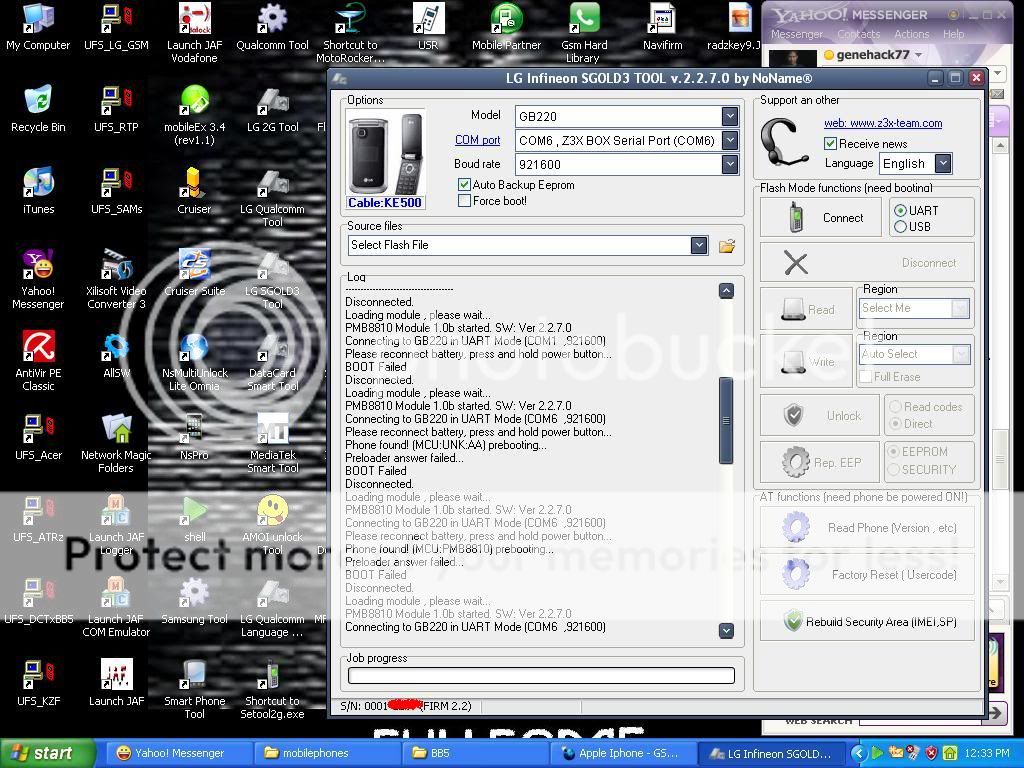Open the Contacts menu in Yahoo Messenger
Viewport: 1024px width, 768px height.
859,35
